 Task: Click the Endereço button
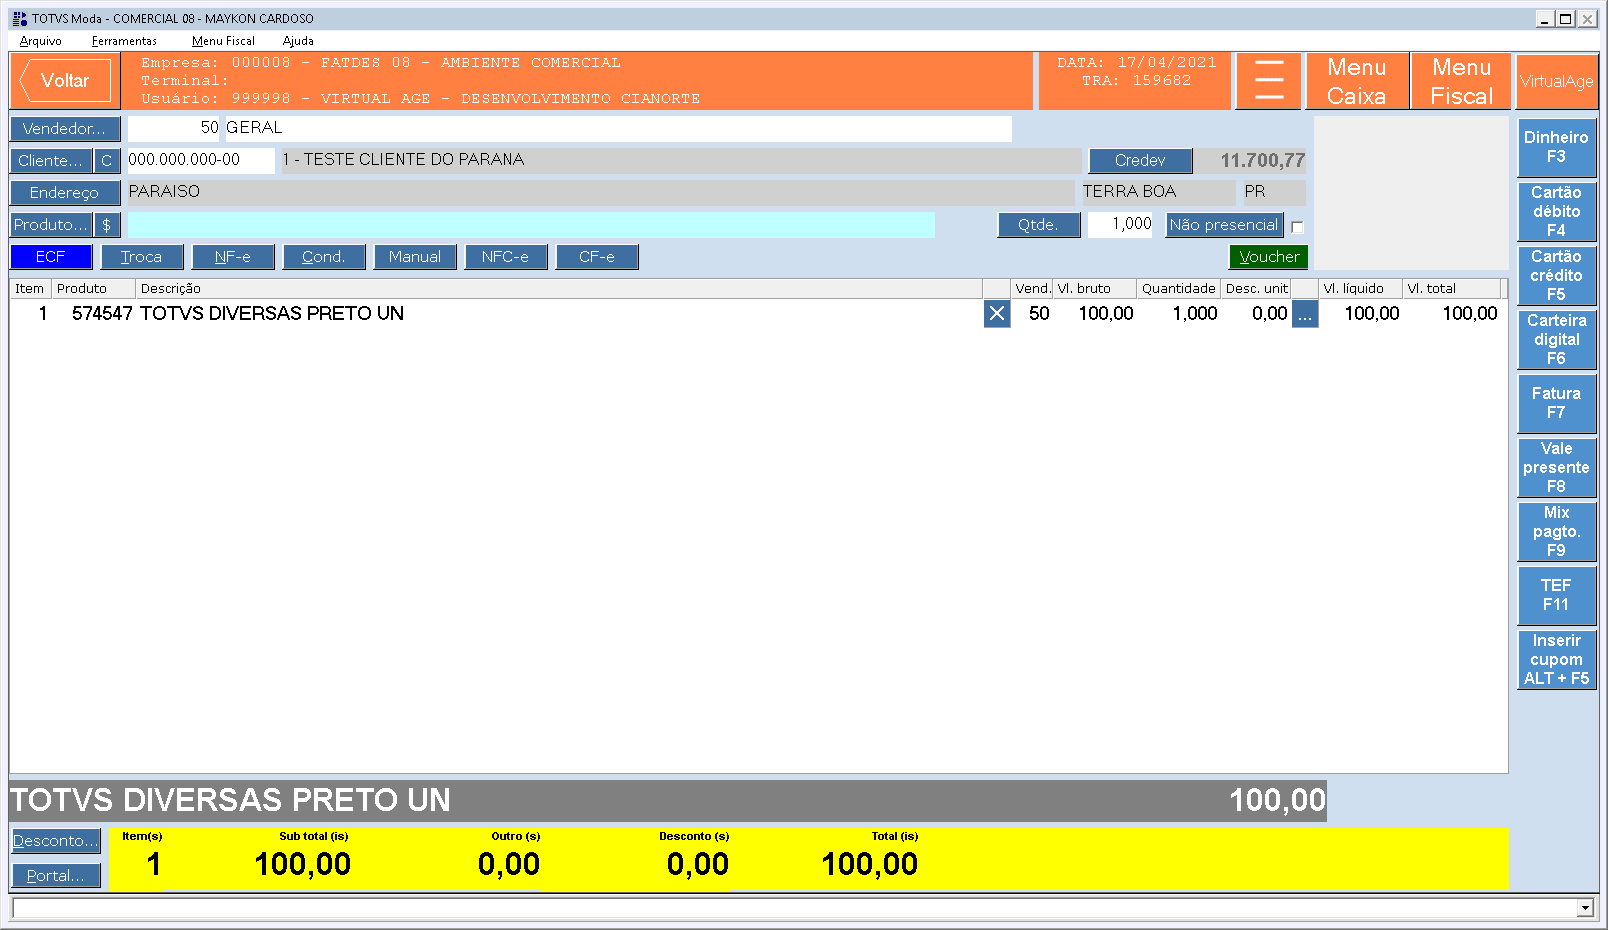(65, 193)
